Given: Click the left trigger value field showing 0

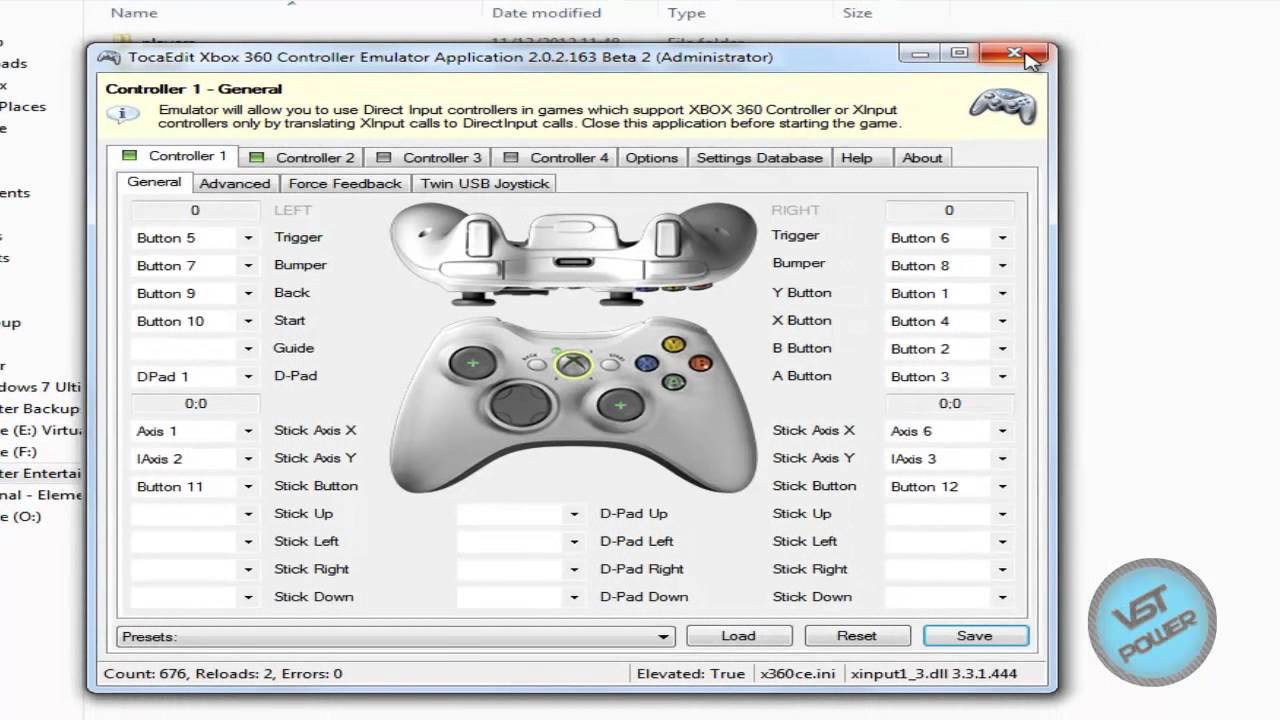Looking at the screenshot, I should click(195, 210).
